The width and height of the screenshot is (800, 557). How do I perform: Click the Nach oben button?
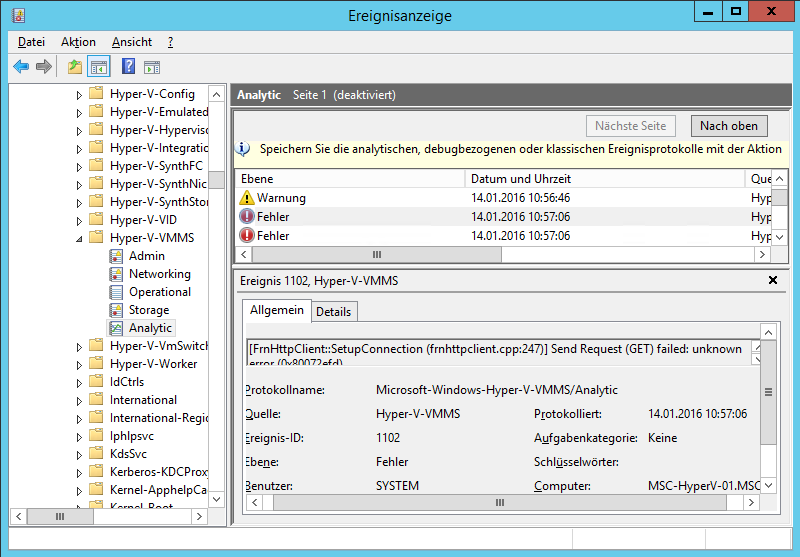pos(729,126)
